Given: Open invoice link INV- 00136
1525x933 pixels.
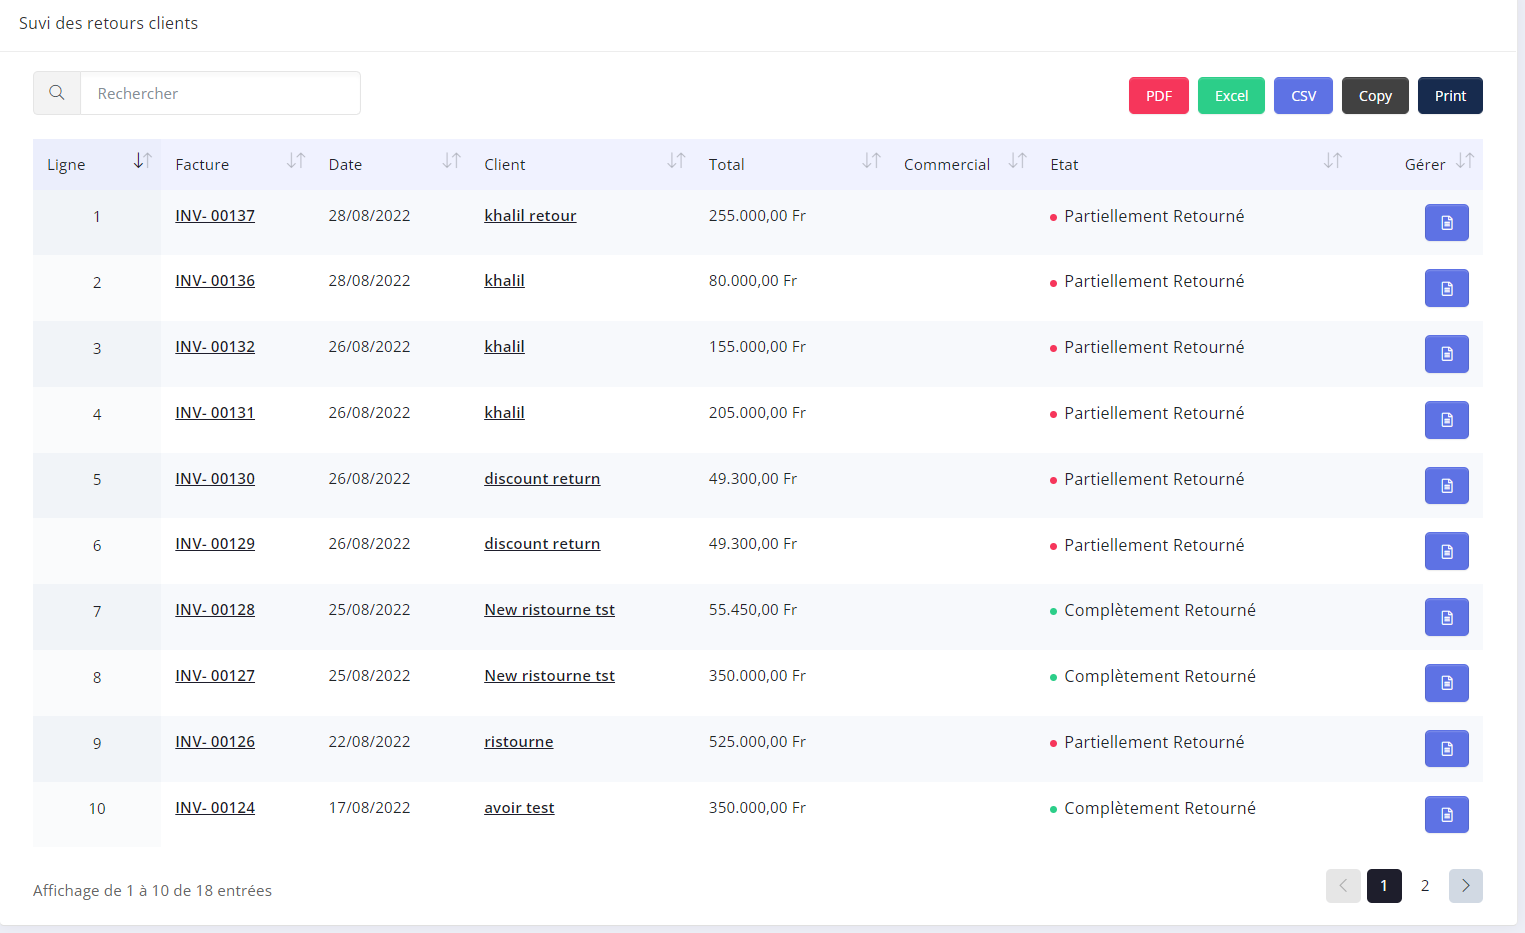Looking at the screenshot, I should pyautogui.click(x=215, y=281).
